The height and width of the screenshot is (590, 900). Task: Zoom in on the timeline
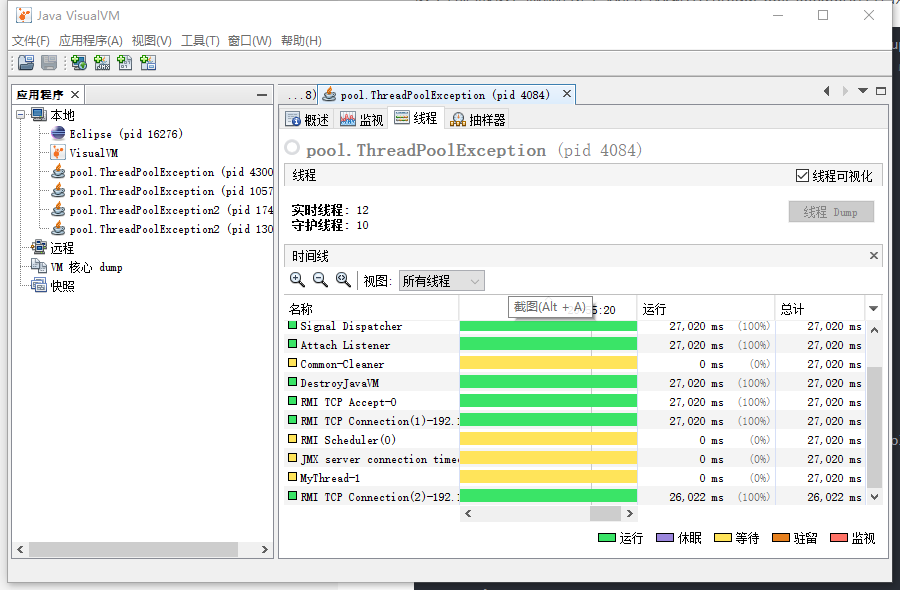[297, 280]
